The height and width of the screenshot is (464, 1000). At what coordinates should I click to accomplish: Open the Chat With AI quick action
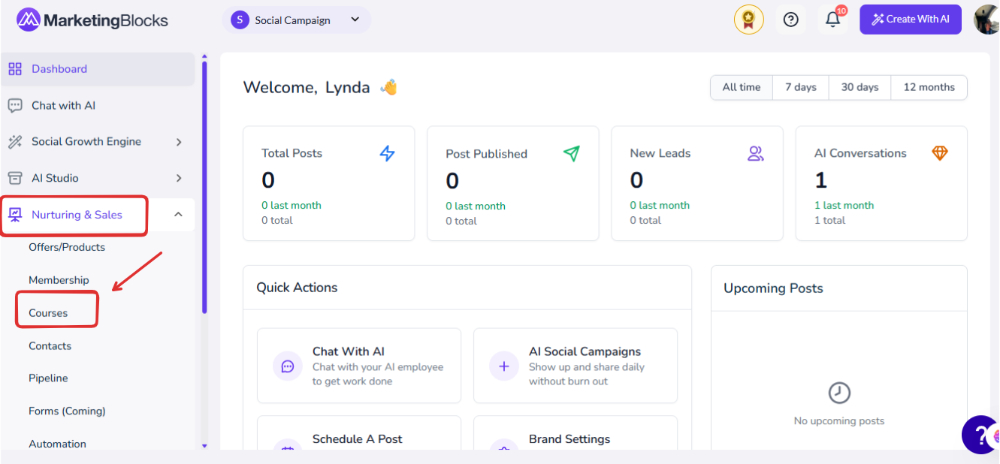click(359, 366)
